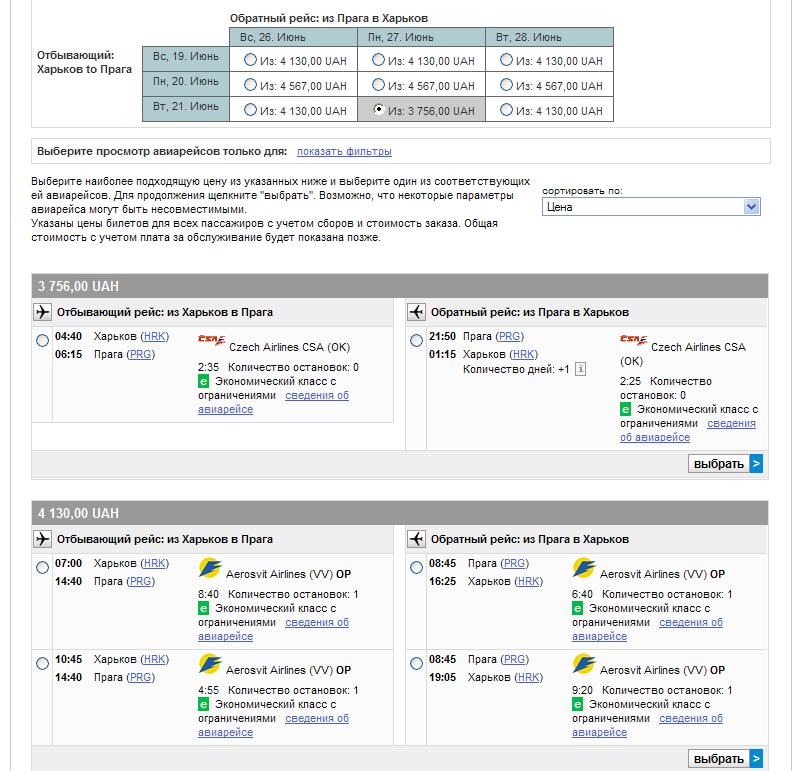
Task: Click PRG airport code link on the 21:50 flight
Action: pos(510,336)
